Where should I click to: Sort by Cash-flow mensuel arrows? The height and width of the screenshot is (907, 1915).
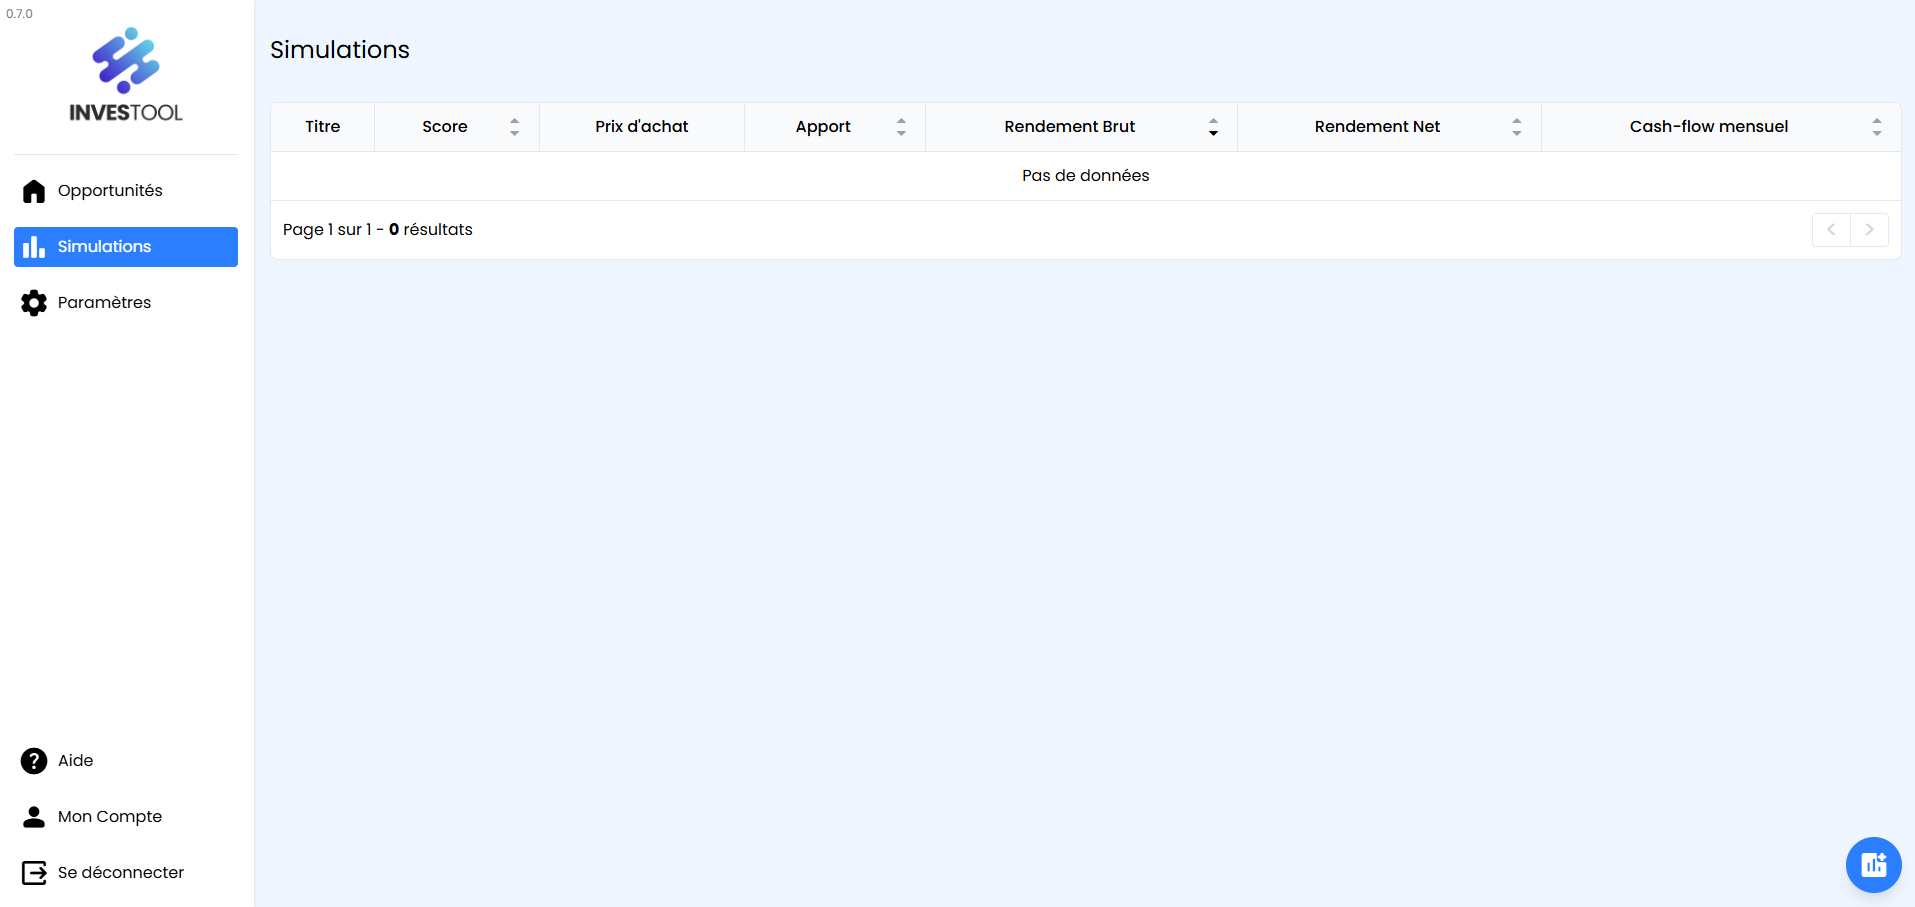tap(1877, 127)
